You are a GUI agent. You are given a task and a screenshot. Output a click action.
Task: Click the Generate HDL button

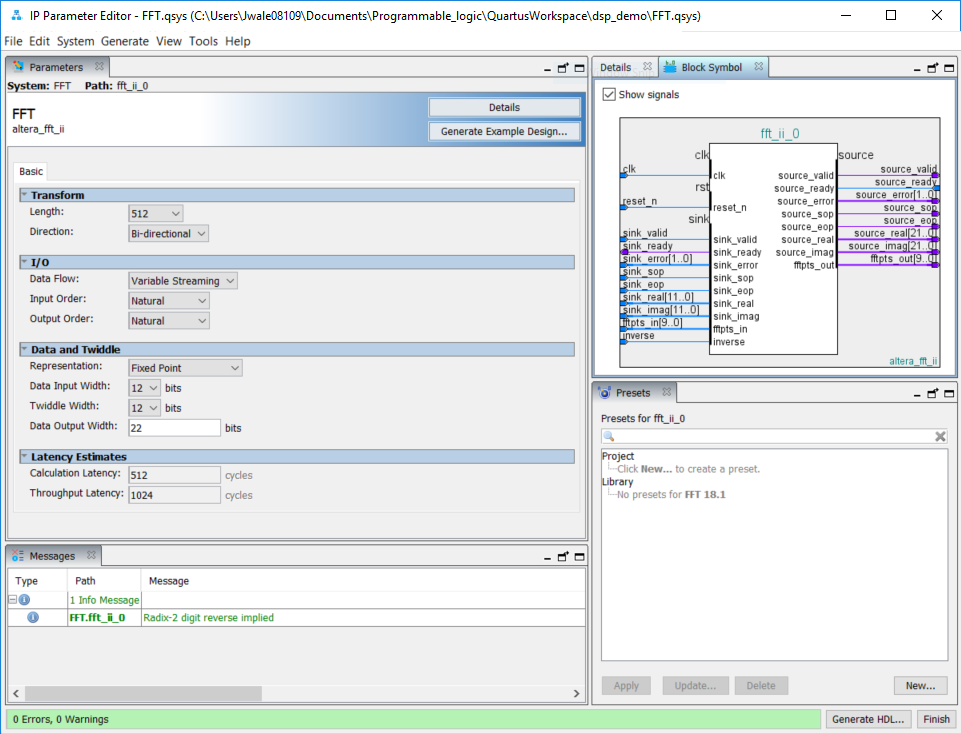point(868,719)
